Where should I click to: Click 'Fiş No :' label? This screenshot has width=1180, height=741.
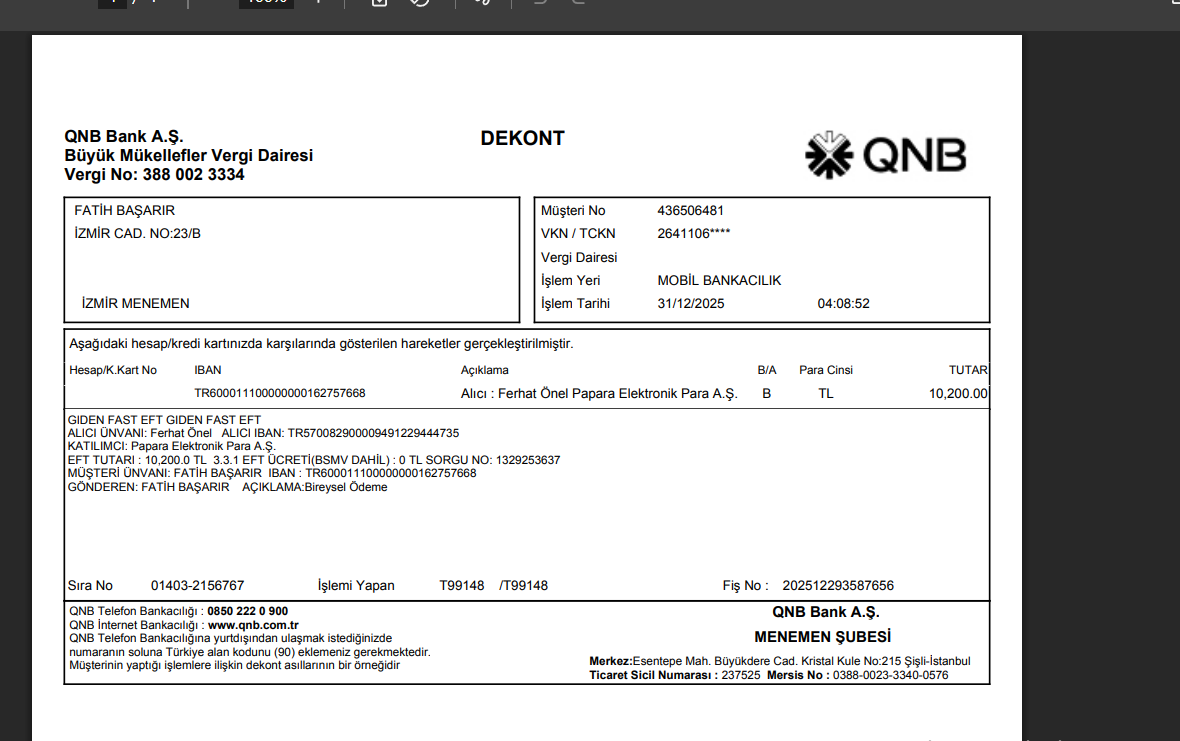point(745,585)
